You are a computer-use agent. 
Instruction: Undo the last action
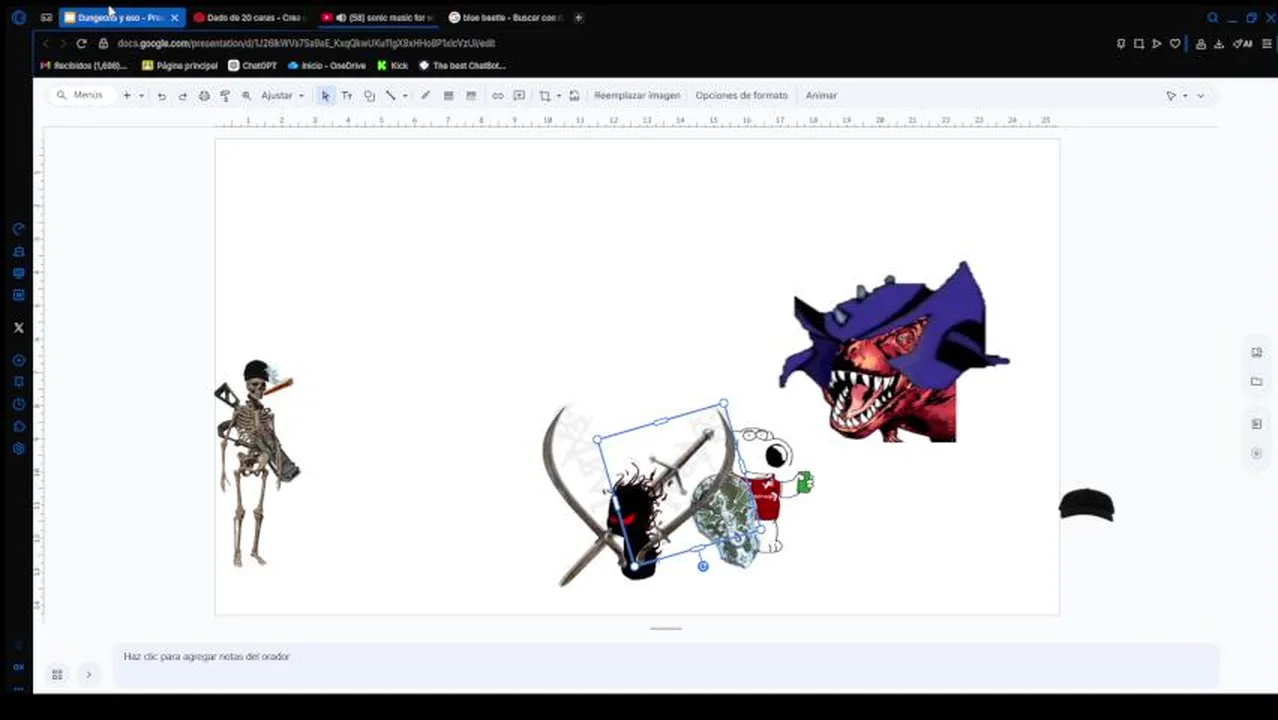[161, 96]
